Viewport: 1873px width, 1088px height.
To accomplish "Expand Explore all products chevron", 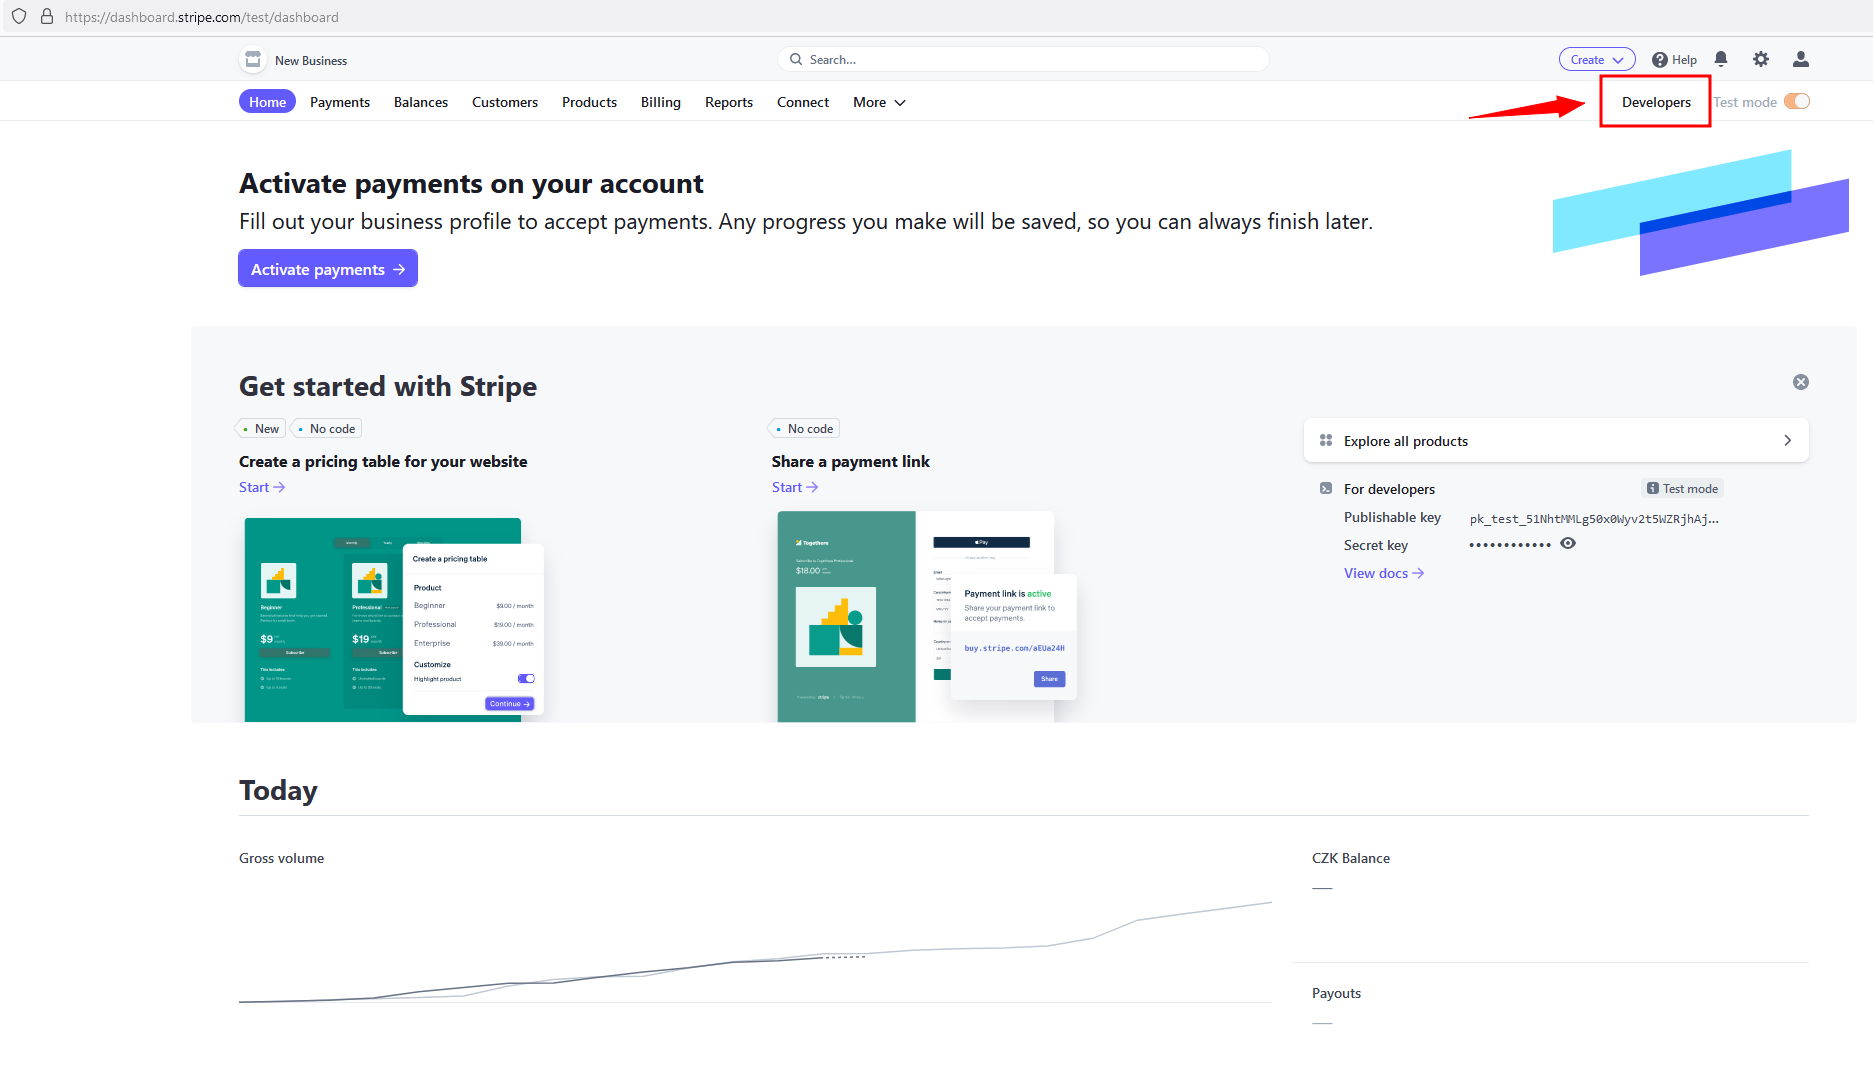I will 1788,440.
